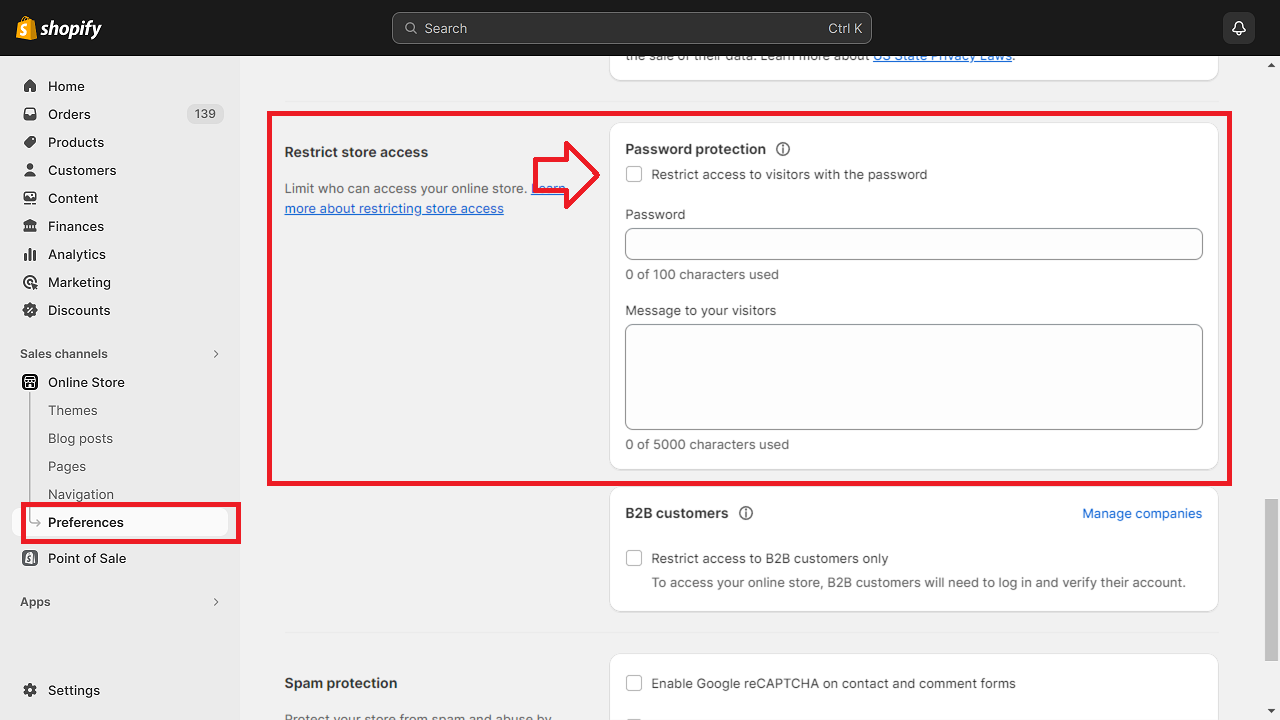Follow the restricting store access learn more link

click(393, 208)
